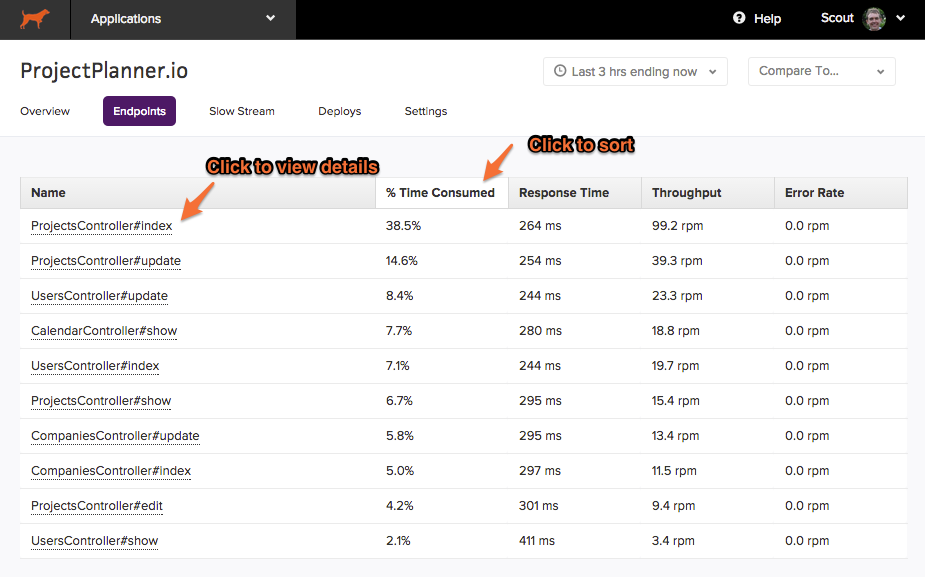Click the 7.7% time consumed value

click(x=399, y=331)
